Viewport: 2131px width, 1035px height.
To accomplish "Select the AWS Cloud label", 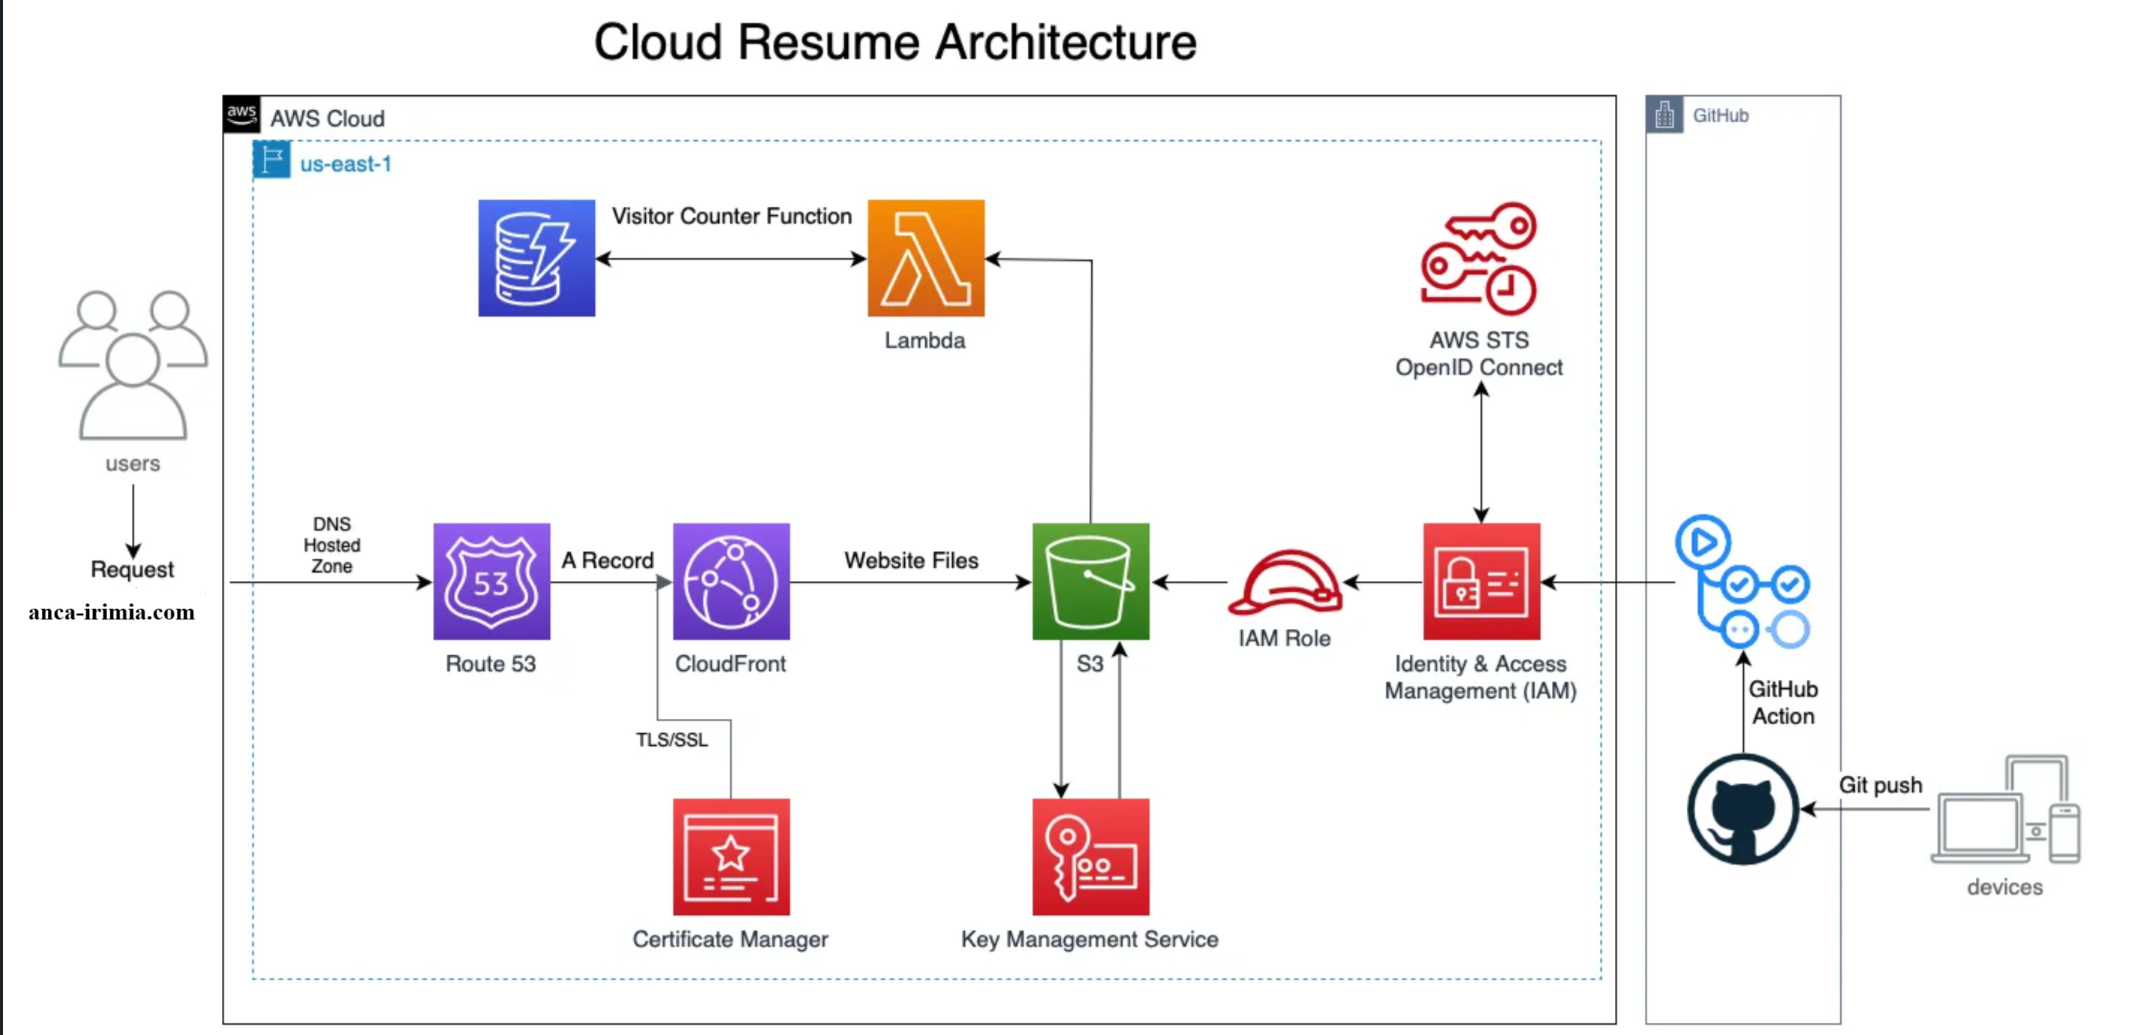I will pyautogui.click(x=328, y=118).
